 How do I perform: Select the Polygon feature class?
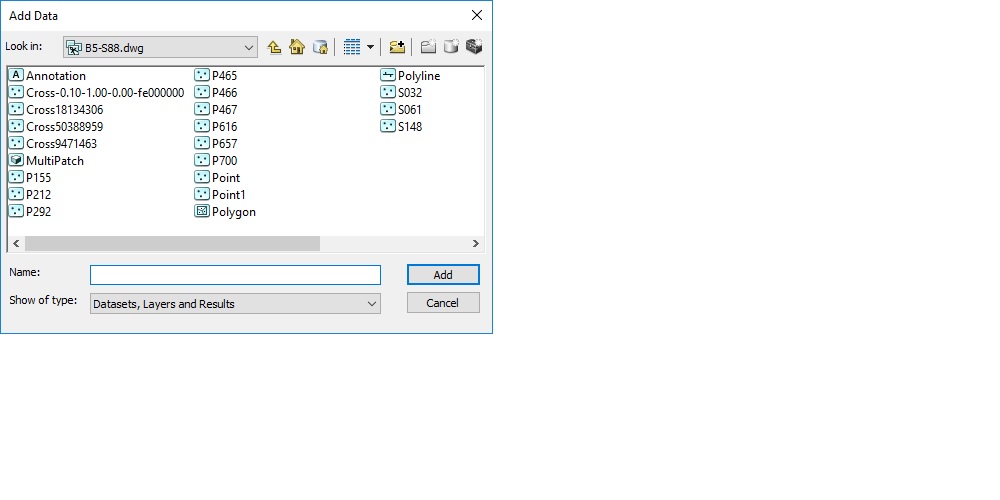pos(226,212)
